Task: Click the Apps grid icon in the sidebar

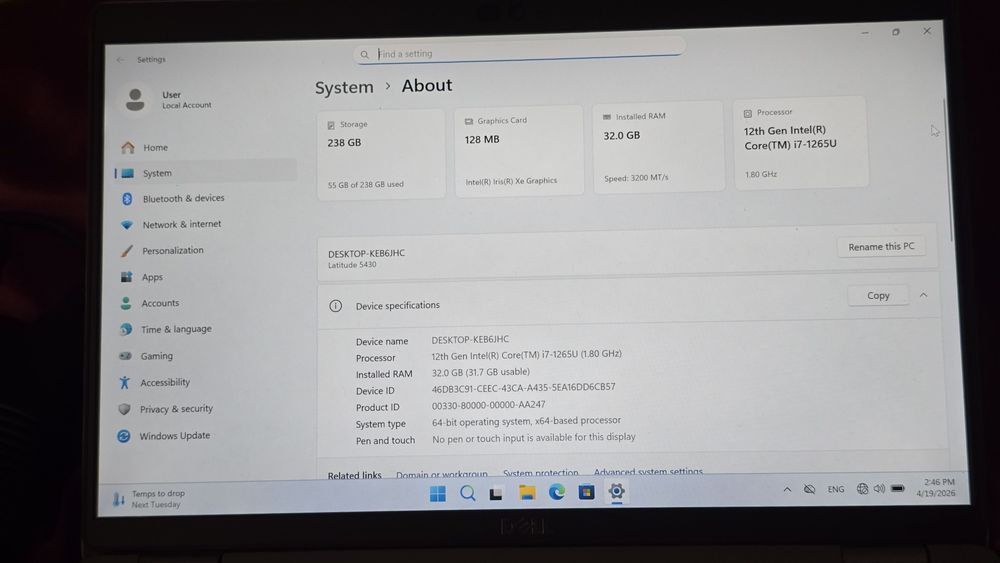Action: point(126,277)
